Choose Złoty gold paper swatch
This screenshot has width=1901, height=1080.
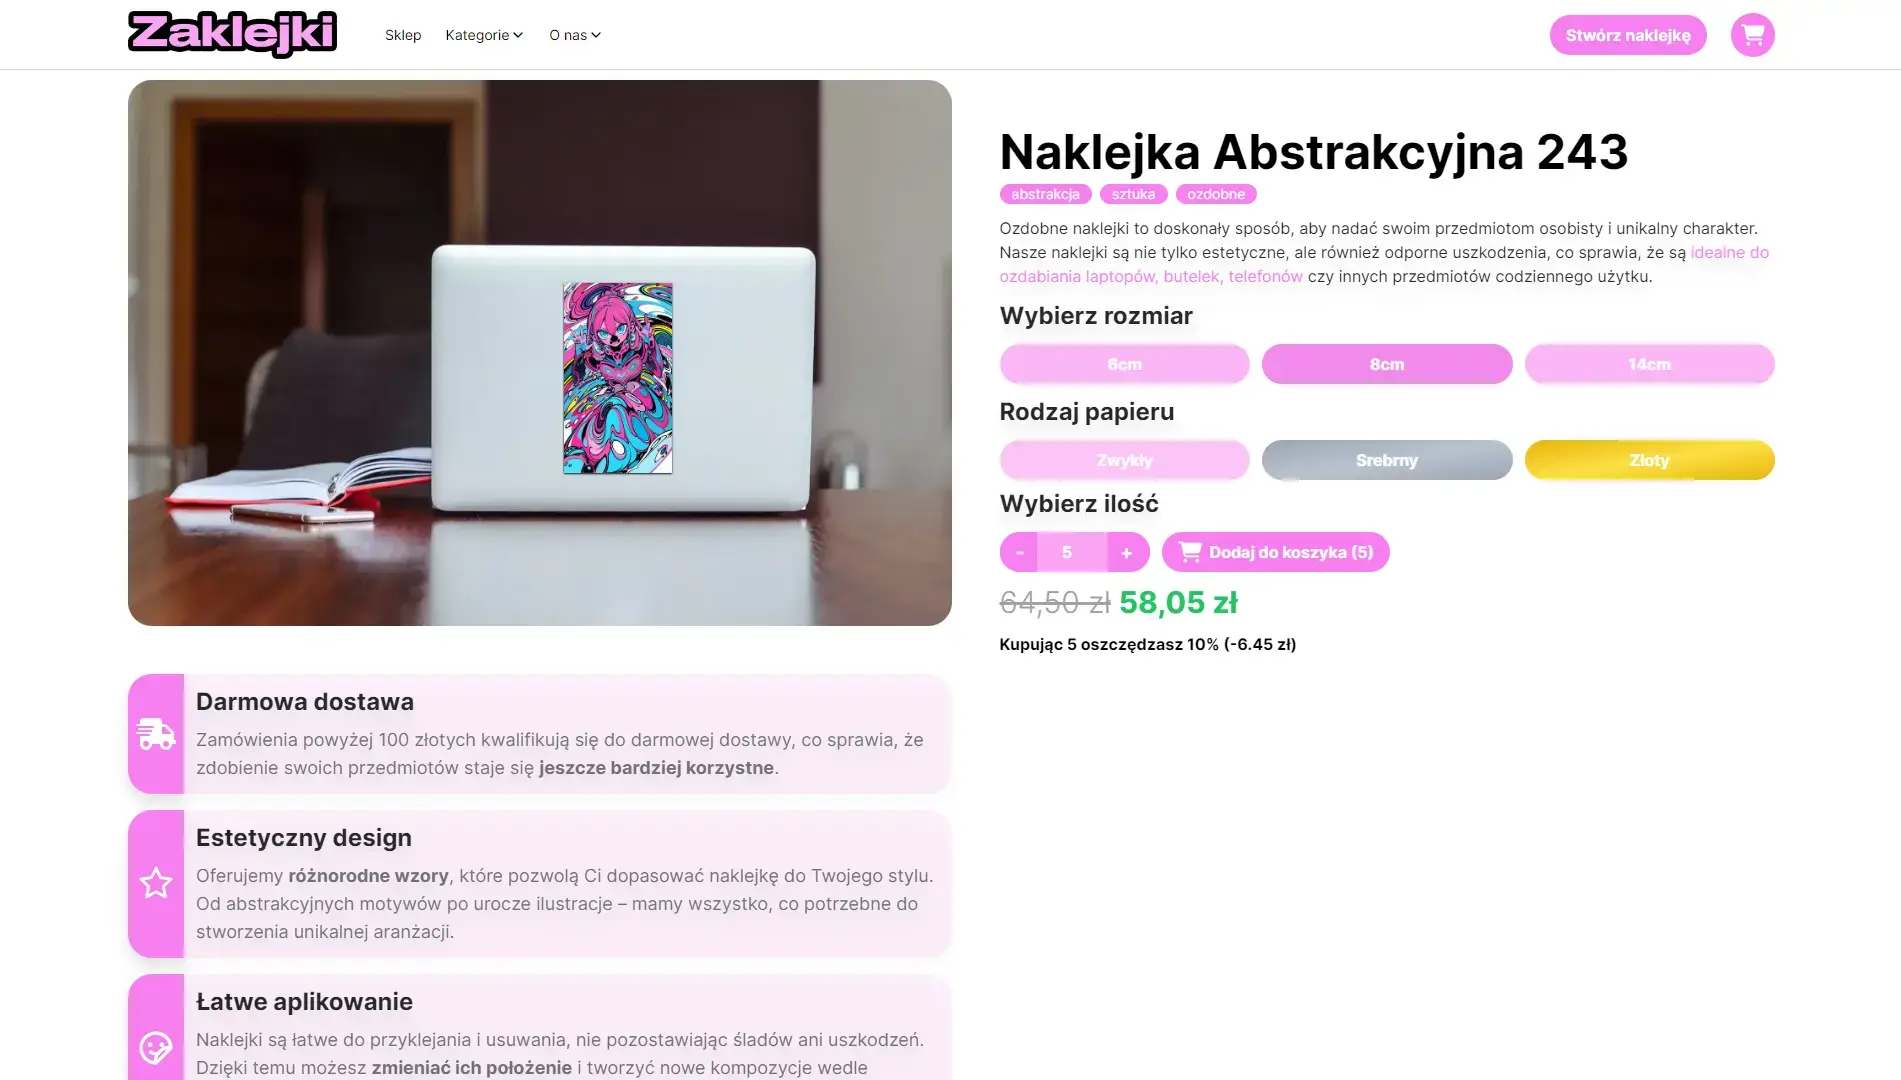click(1649, 460)
